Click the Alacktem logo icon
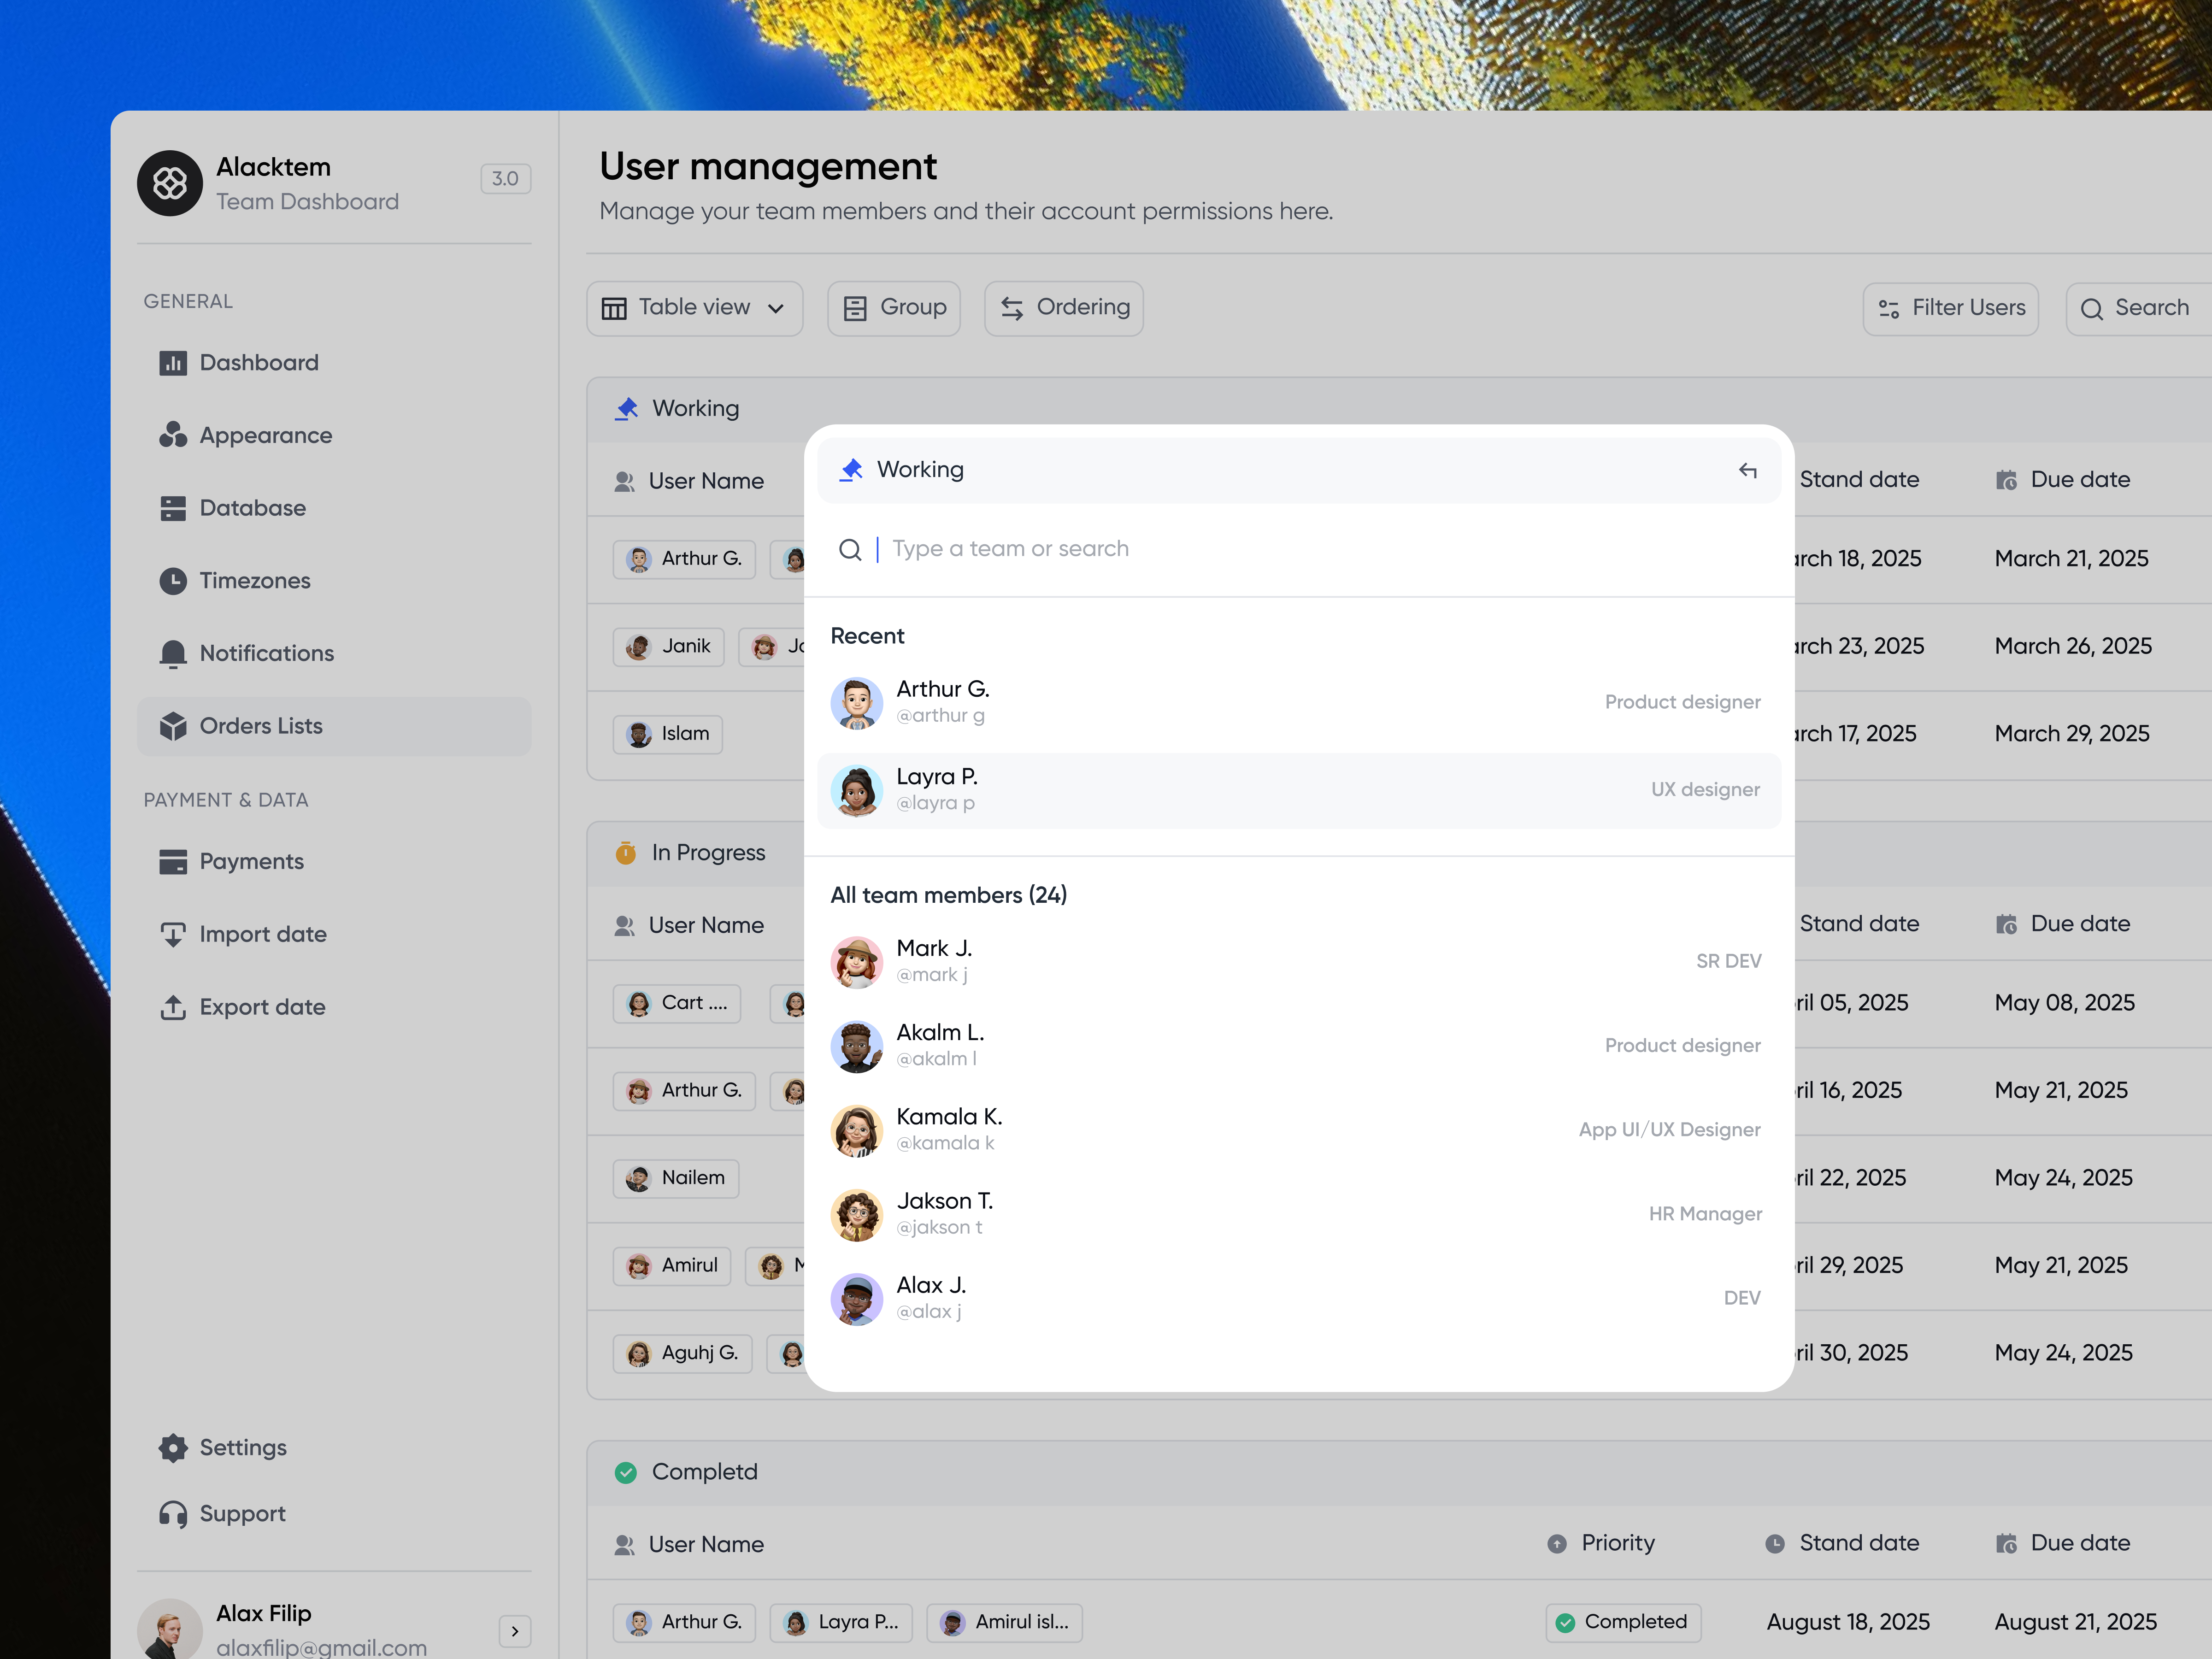The image size is (2212, 1659). click(170, 183)
